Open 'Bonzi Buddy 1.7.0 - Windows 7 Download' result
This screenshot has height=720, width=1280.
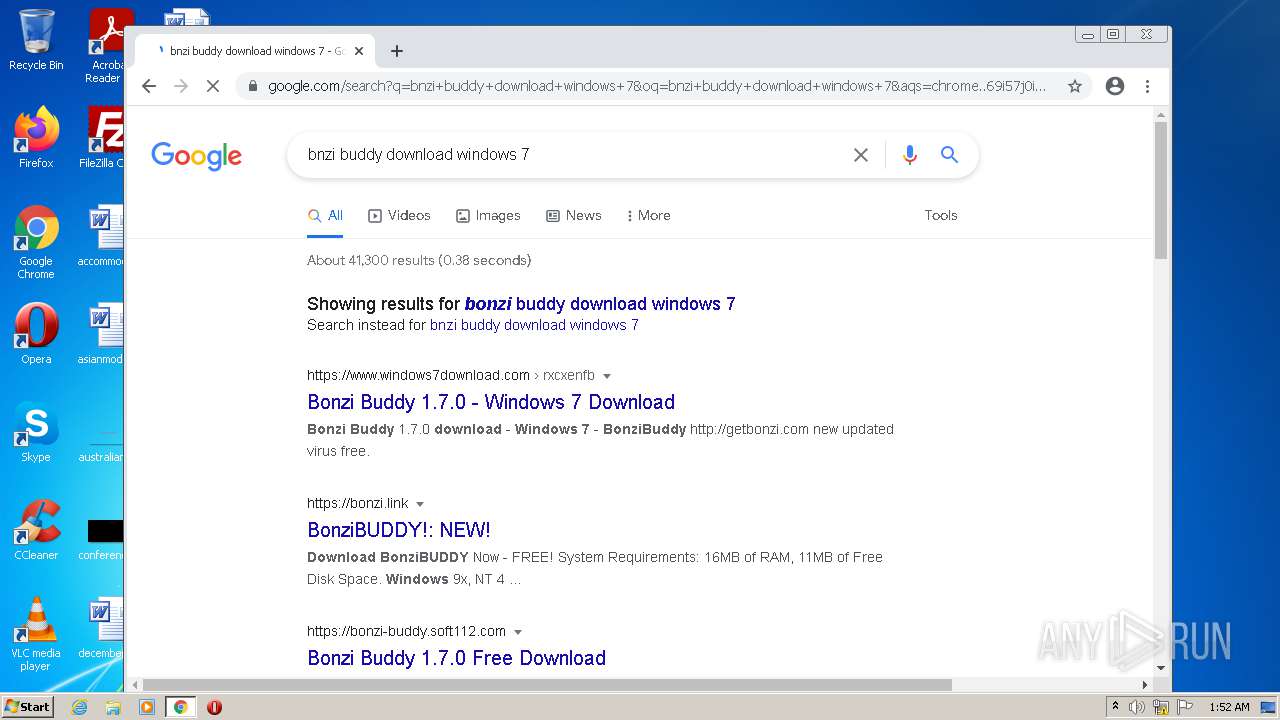pyautogui.click(x=491, y=402)
